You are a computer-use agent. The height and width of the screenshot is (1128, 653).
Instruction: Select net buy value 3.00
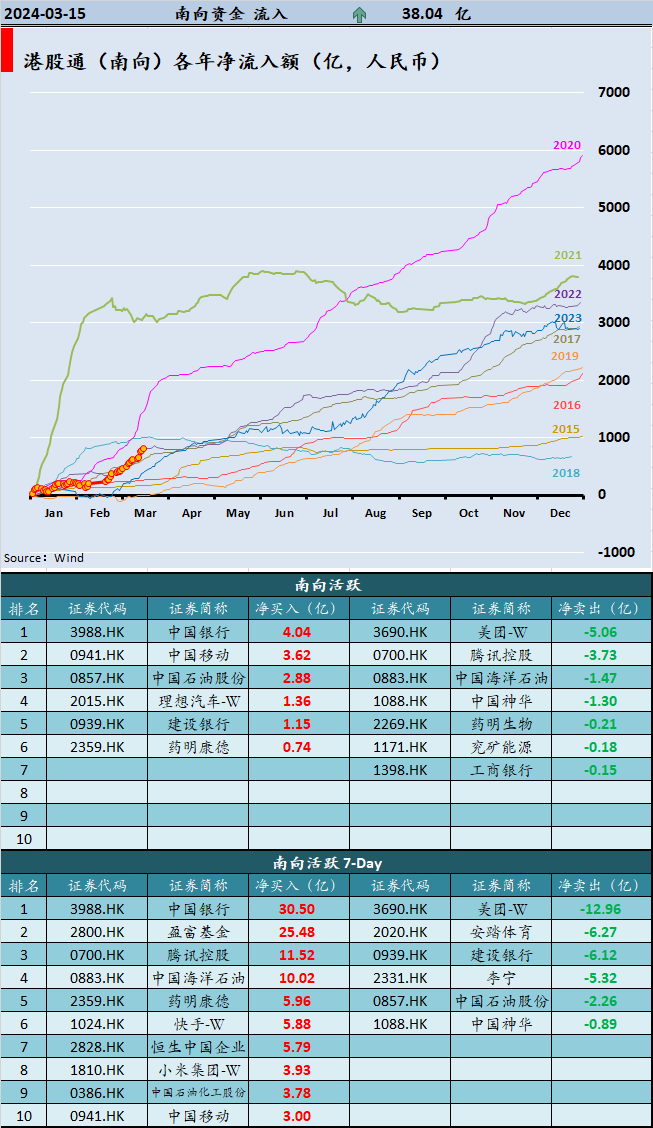click(x=297, y=1116)
